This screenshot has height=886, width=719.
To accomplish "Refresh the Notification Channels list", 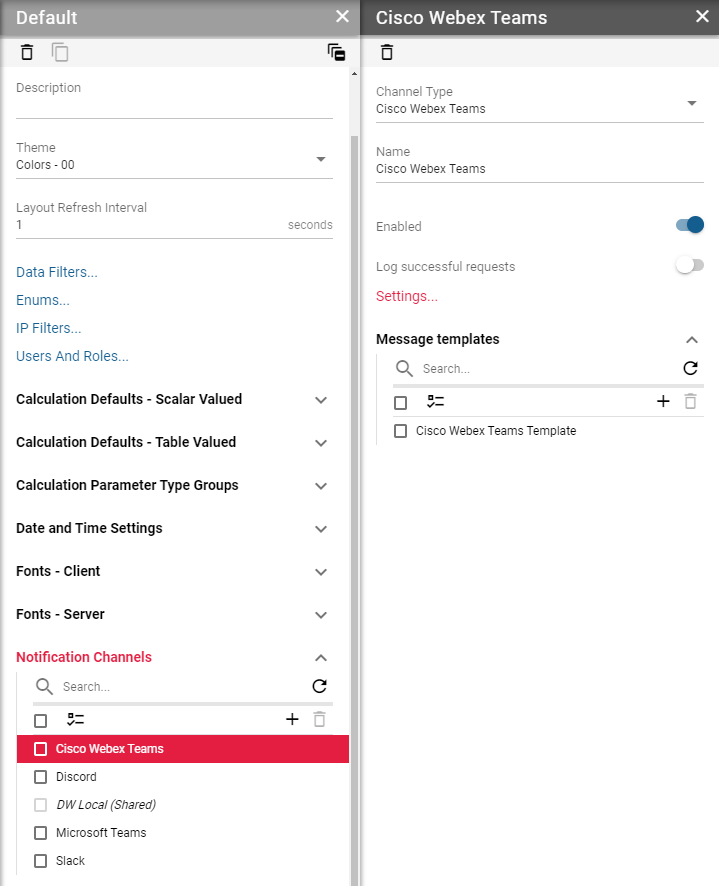I will point(319,686).
